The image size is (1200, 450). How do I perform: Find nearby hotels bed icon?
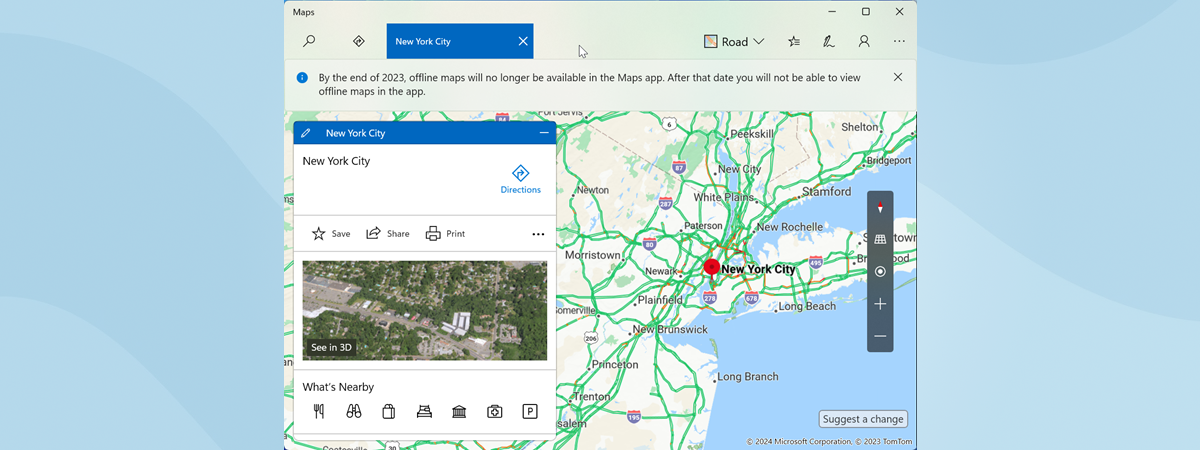point(424,411)
